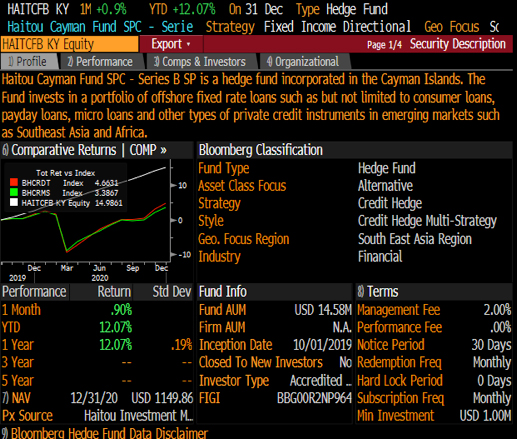Viewport: 517px width, 439px height.
Task: Open the Profile tab
Action: point(29,62)
